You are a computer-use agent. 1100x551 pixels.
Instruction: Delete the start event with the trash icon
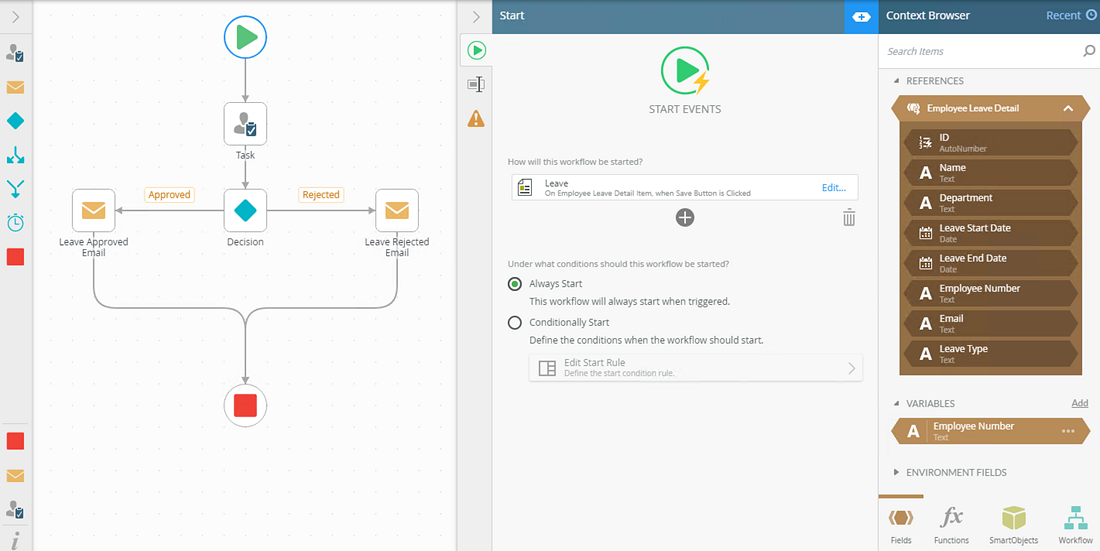(x=848, y=217)
